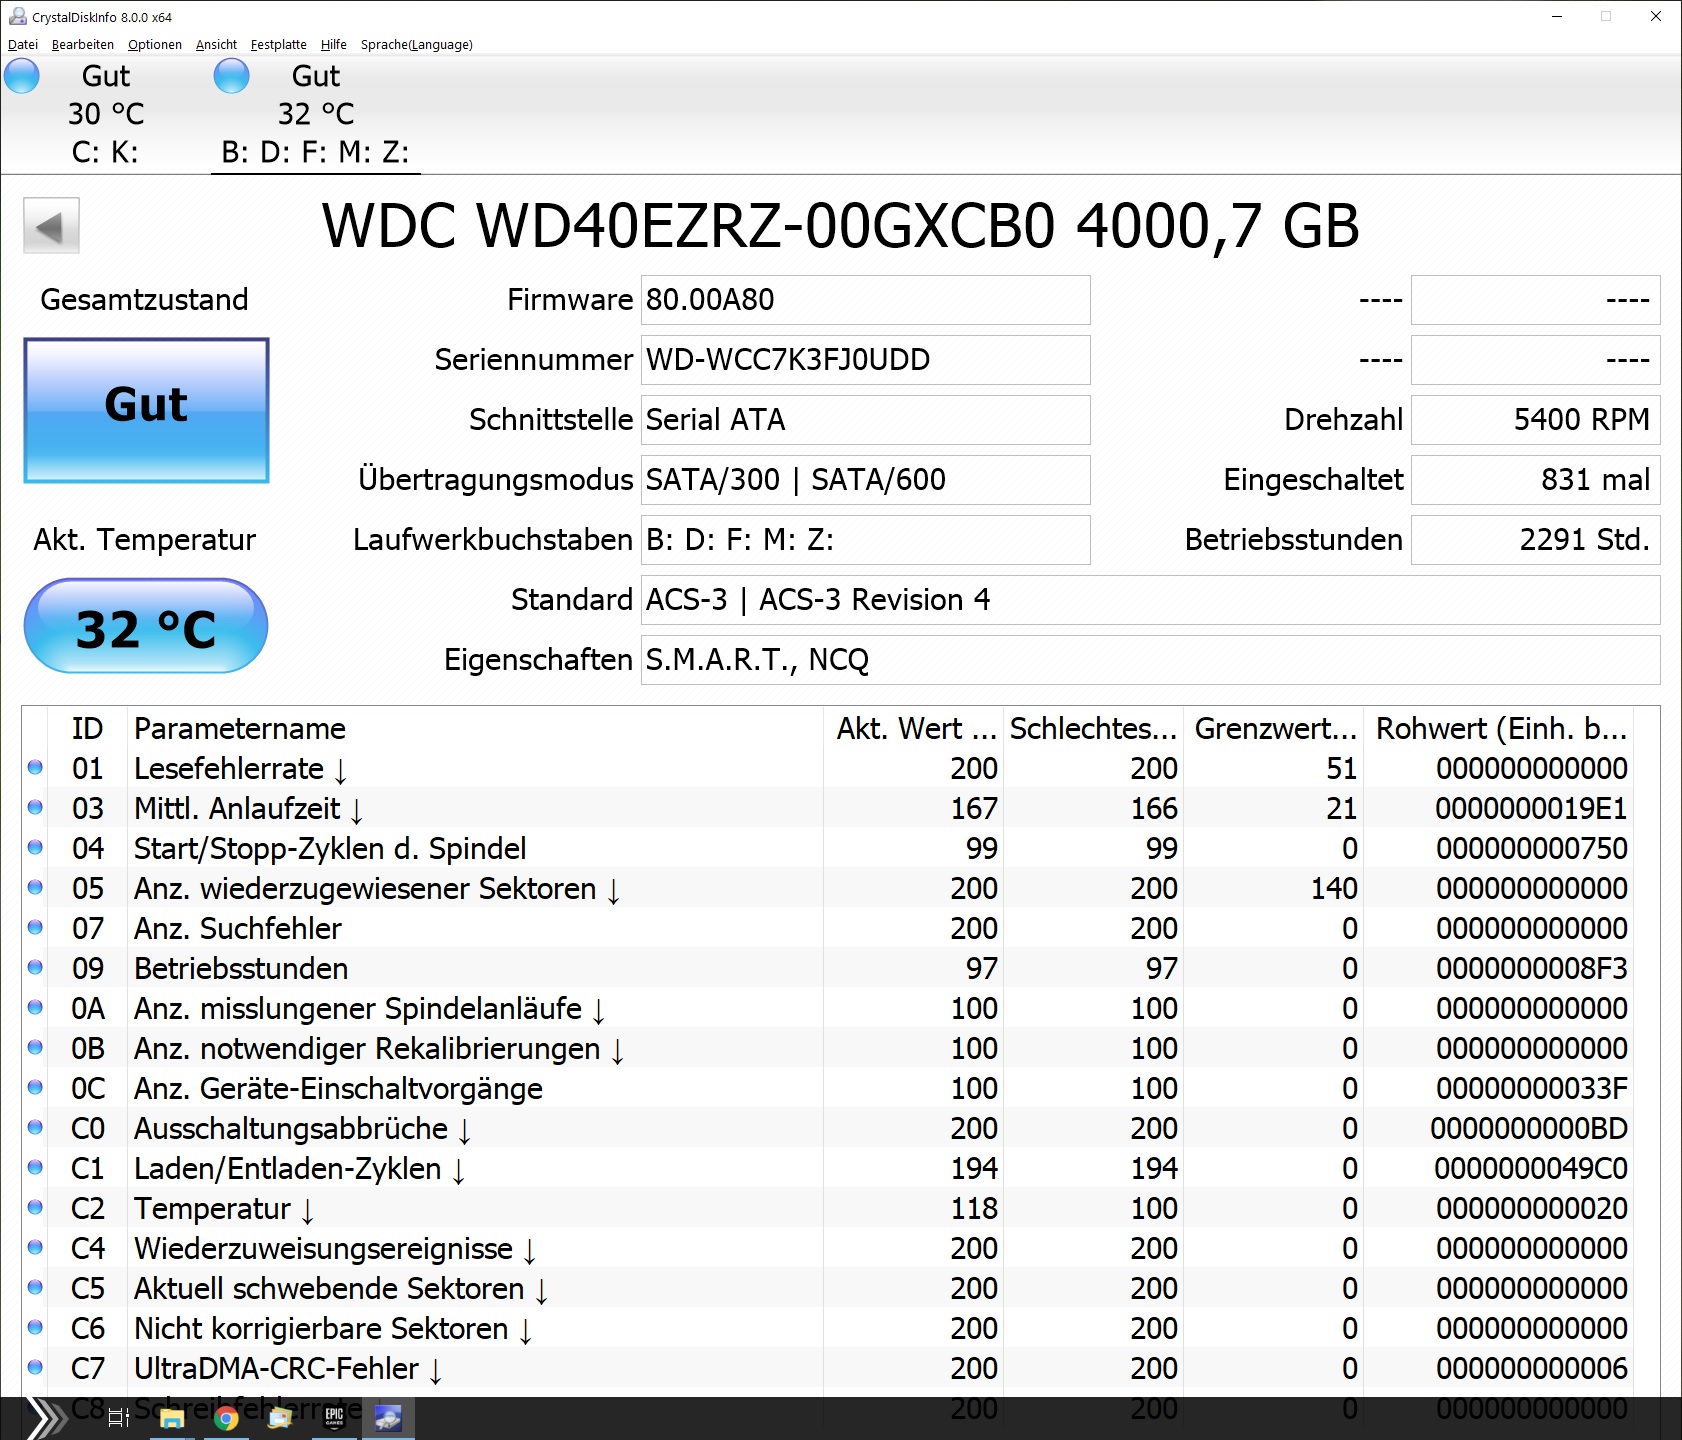Open the mail app icon in the taskbar
The height and width of the screenshot is (1440, 1682).
click(x=280, y=1418)
